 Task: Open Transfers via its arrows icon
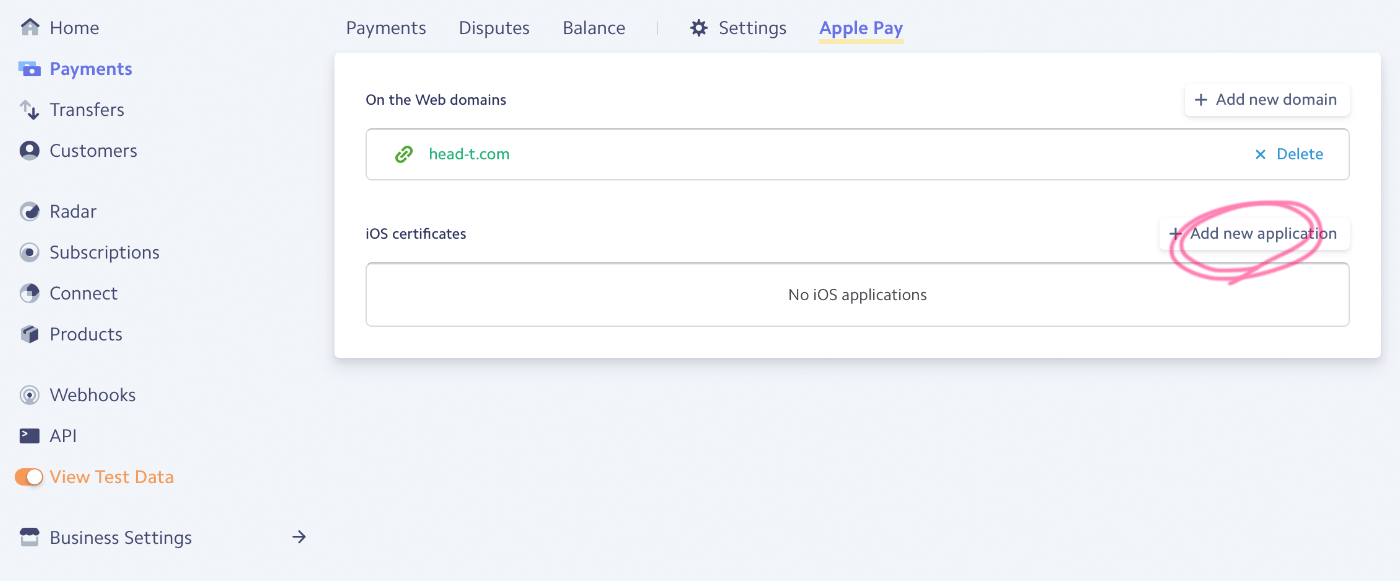click(x=30, y=110)
